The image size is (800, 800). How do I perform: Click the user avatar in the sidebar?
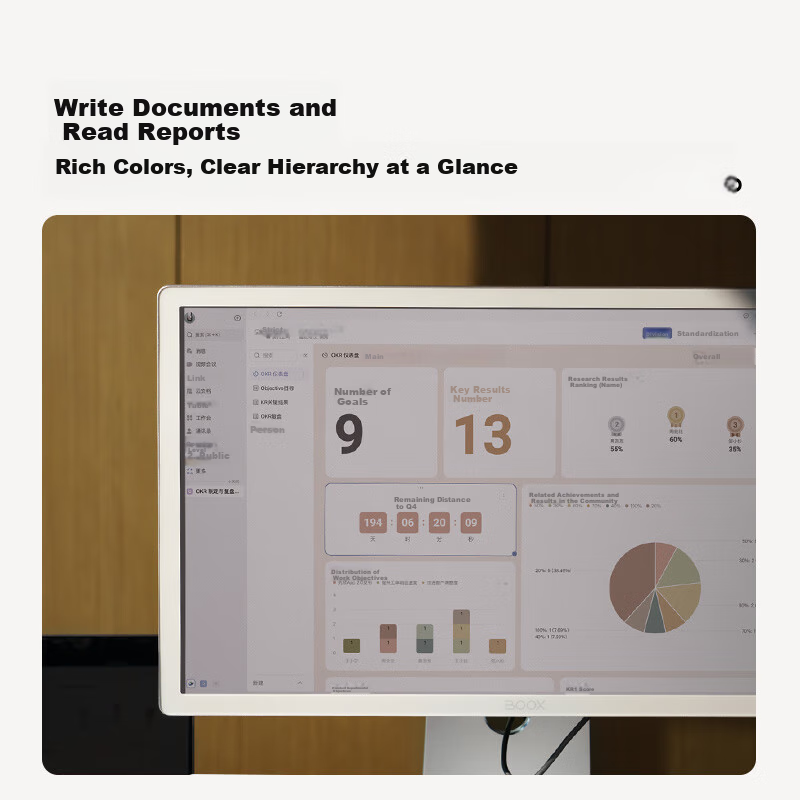[x=190, y=317]
